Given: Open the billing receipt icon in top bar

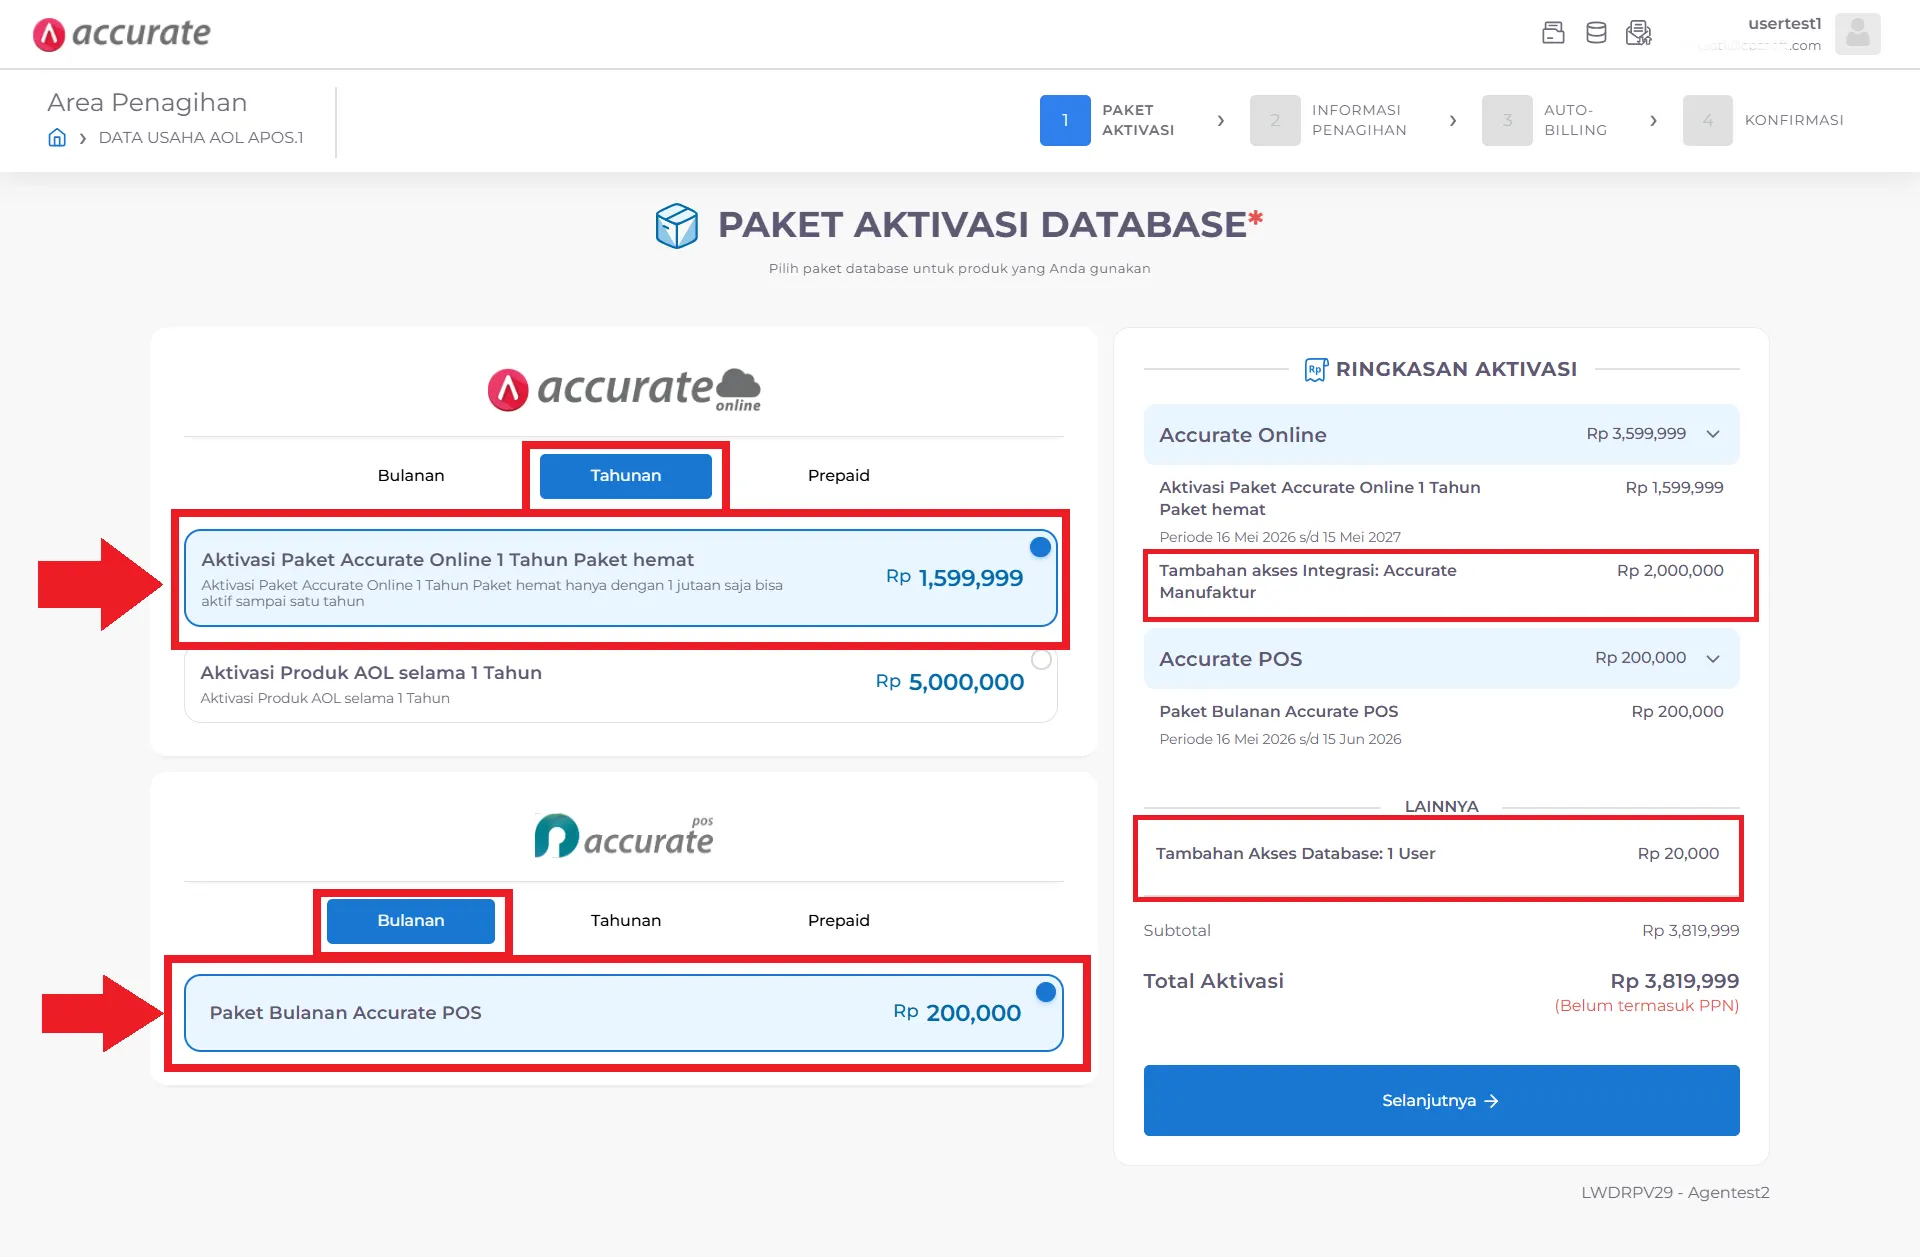Looking at the screenshot, I should point(1639,33).
